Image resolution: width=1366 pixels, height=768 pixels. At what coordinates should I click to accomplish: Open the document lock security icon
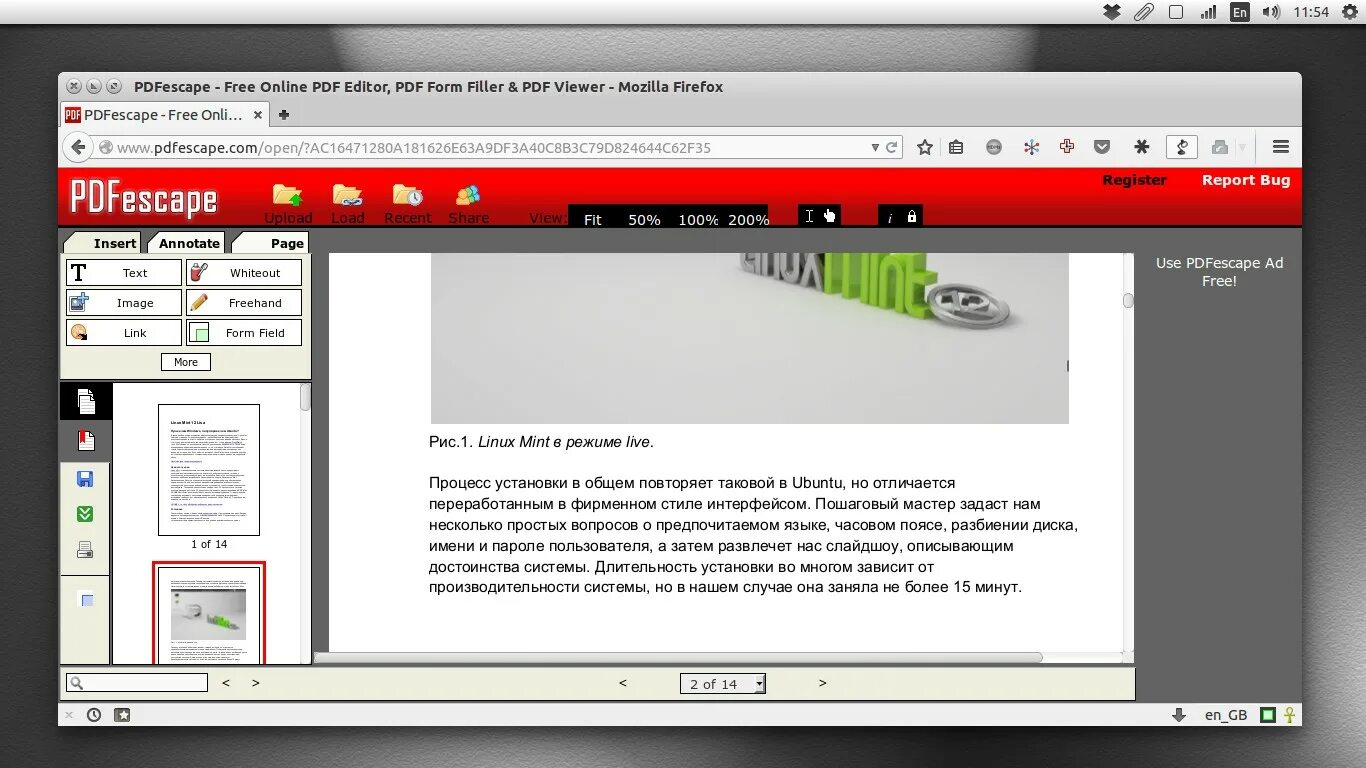pyautogui.click(x=911, y=216)
